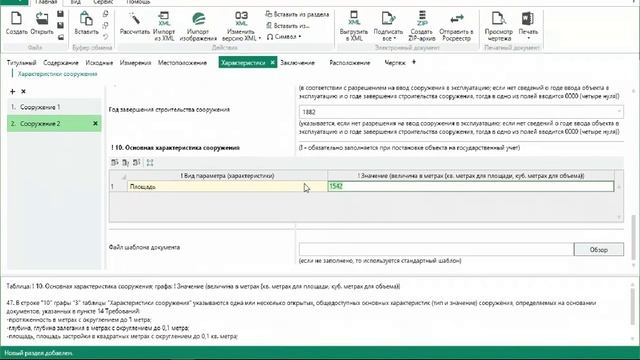Click the undo arrow in Буфер обмена
Image resolution: width=640 pixels, height=360 pixels.
(106, 37)
